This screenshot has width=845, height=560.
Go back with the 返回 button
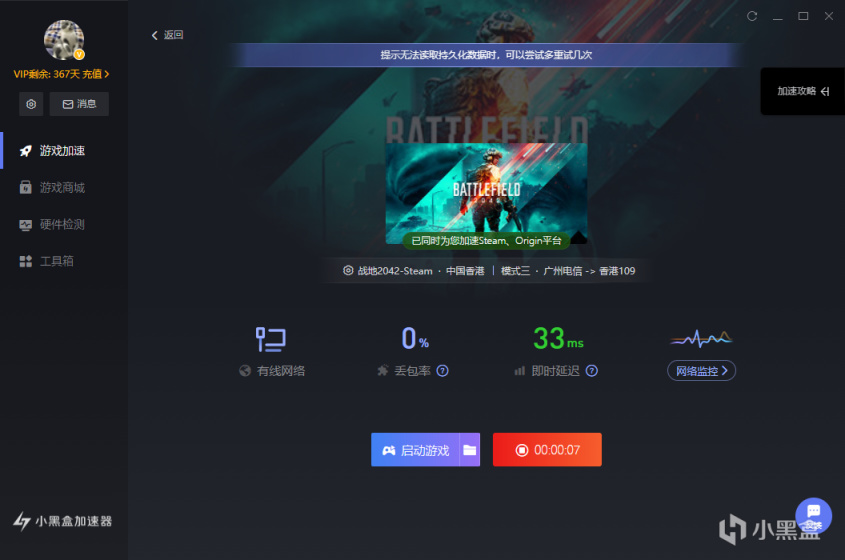pyautogui.click(x=168, y=35)
